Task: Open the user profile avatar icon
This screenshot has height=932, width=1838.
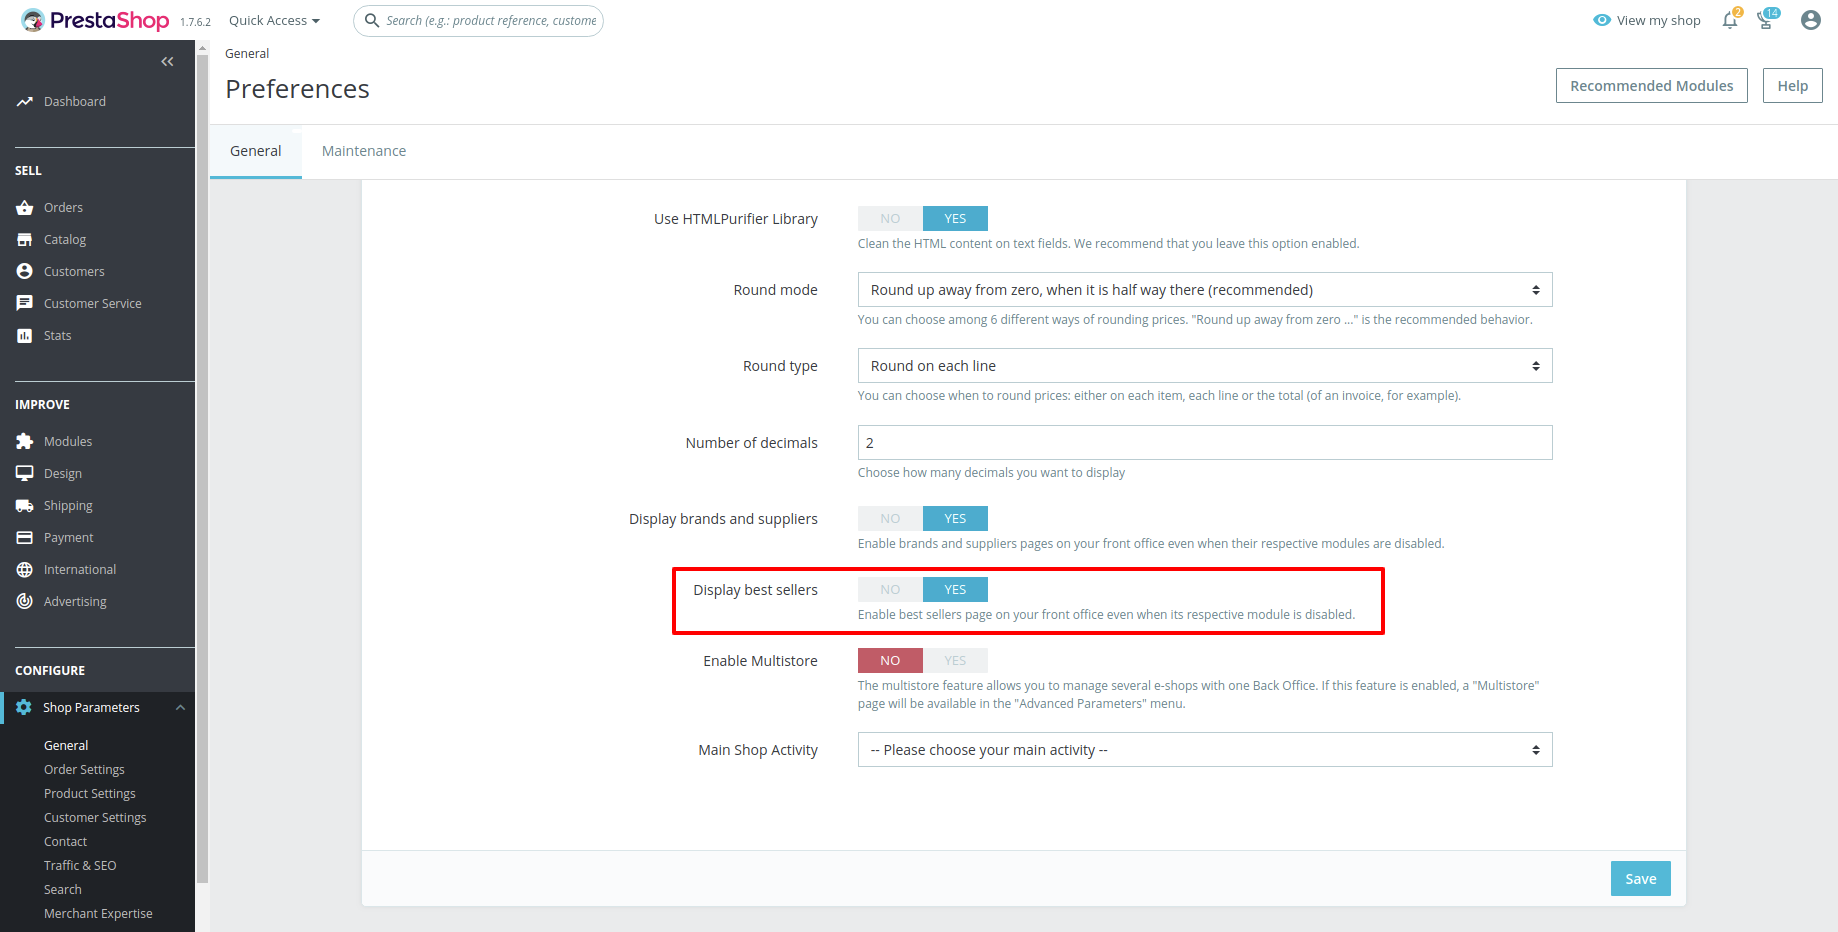Action: point(1810,20)
